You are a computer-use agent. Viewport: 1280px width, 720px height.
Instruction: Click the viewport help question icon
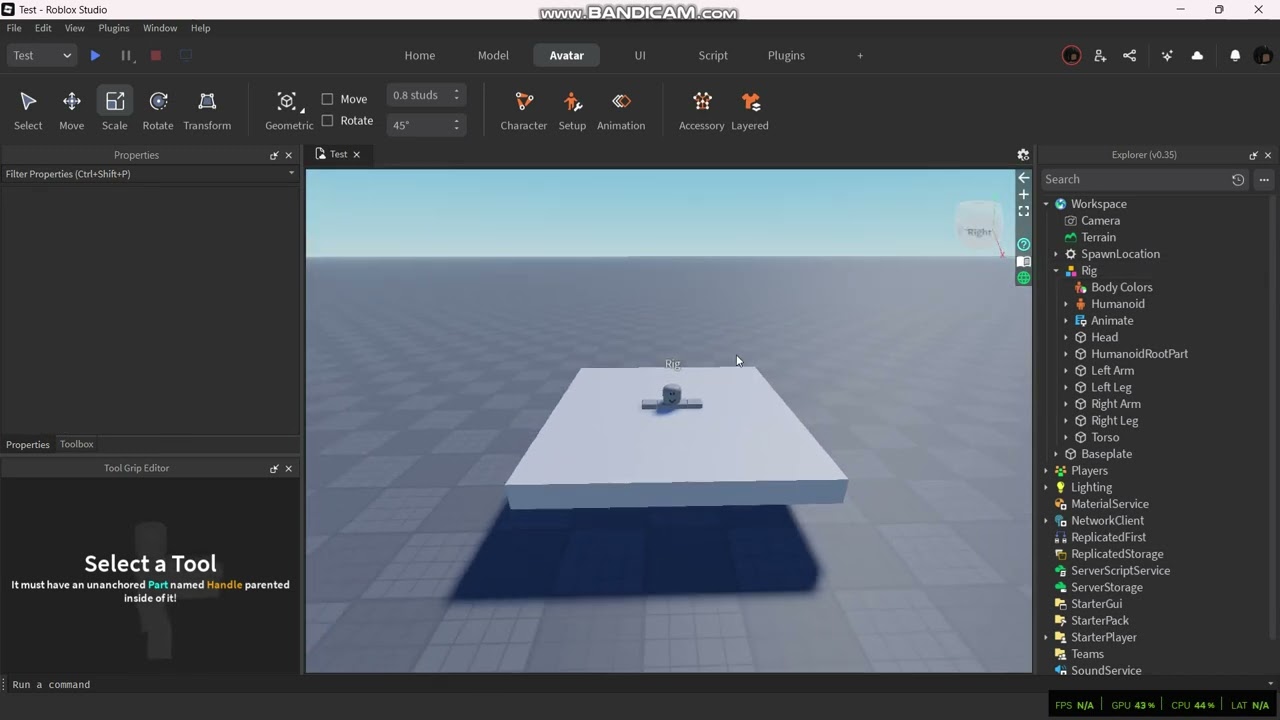tap(1023, 244)
